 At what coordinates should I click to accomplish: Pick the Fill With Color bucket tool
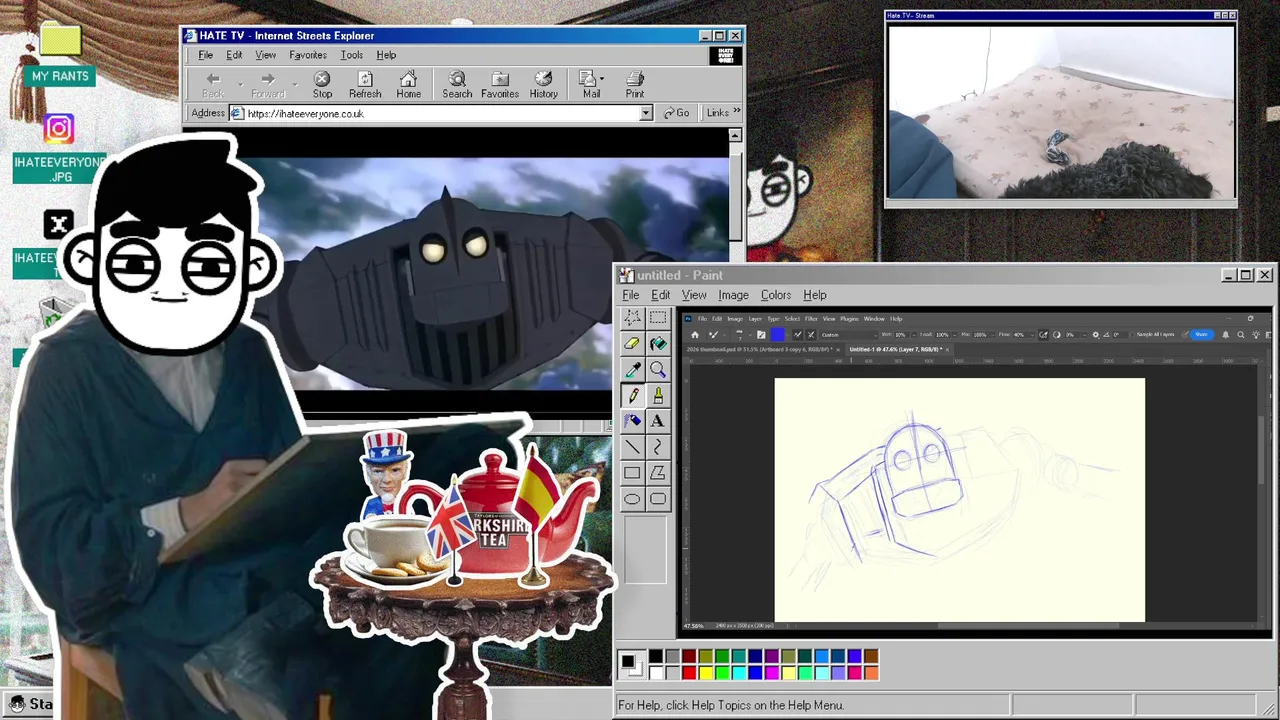tap(658, 344)
